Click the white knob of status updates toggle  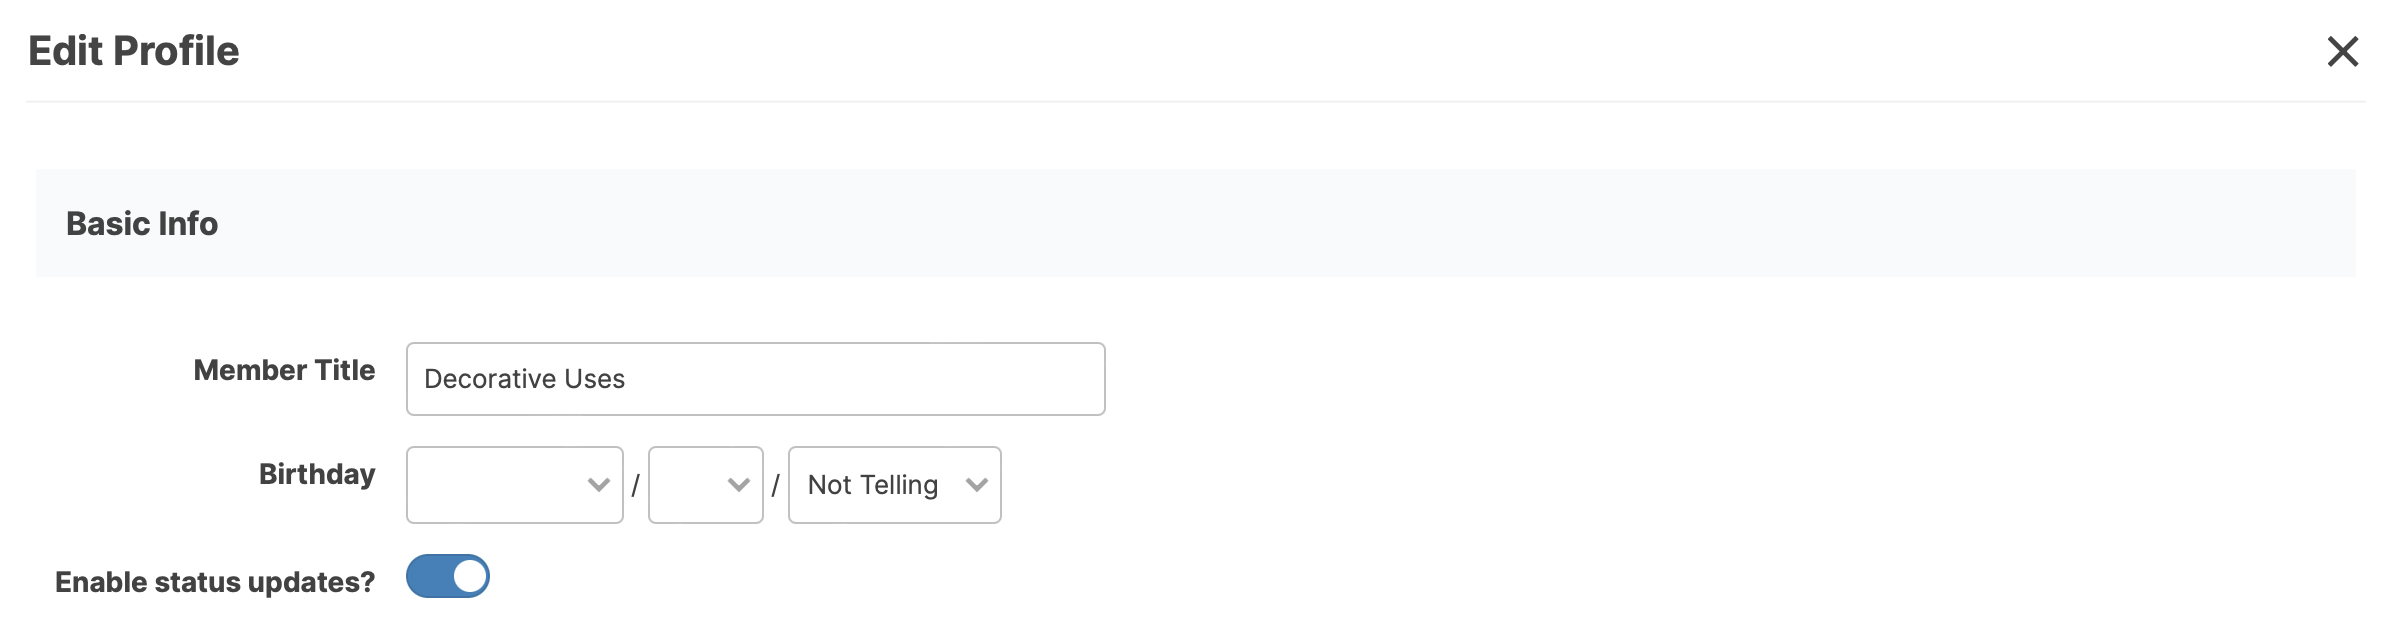469,576
